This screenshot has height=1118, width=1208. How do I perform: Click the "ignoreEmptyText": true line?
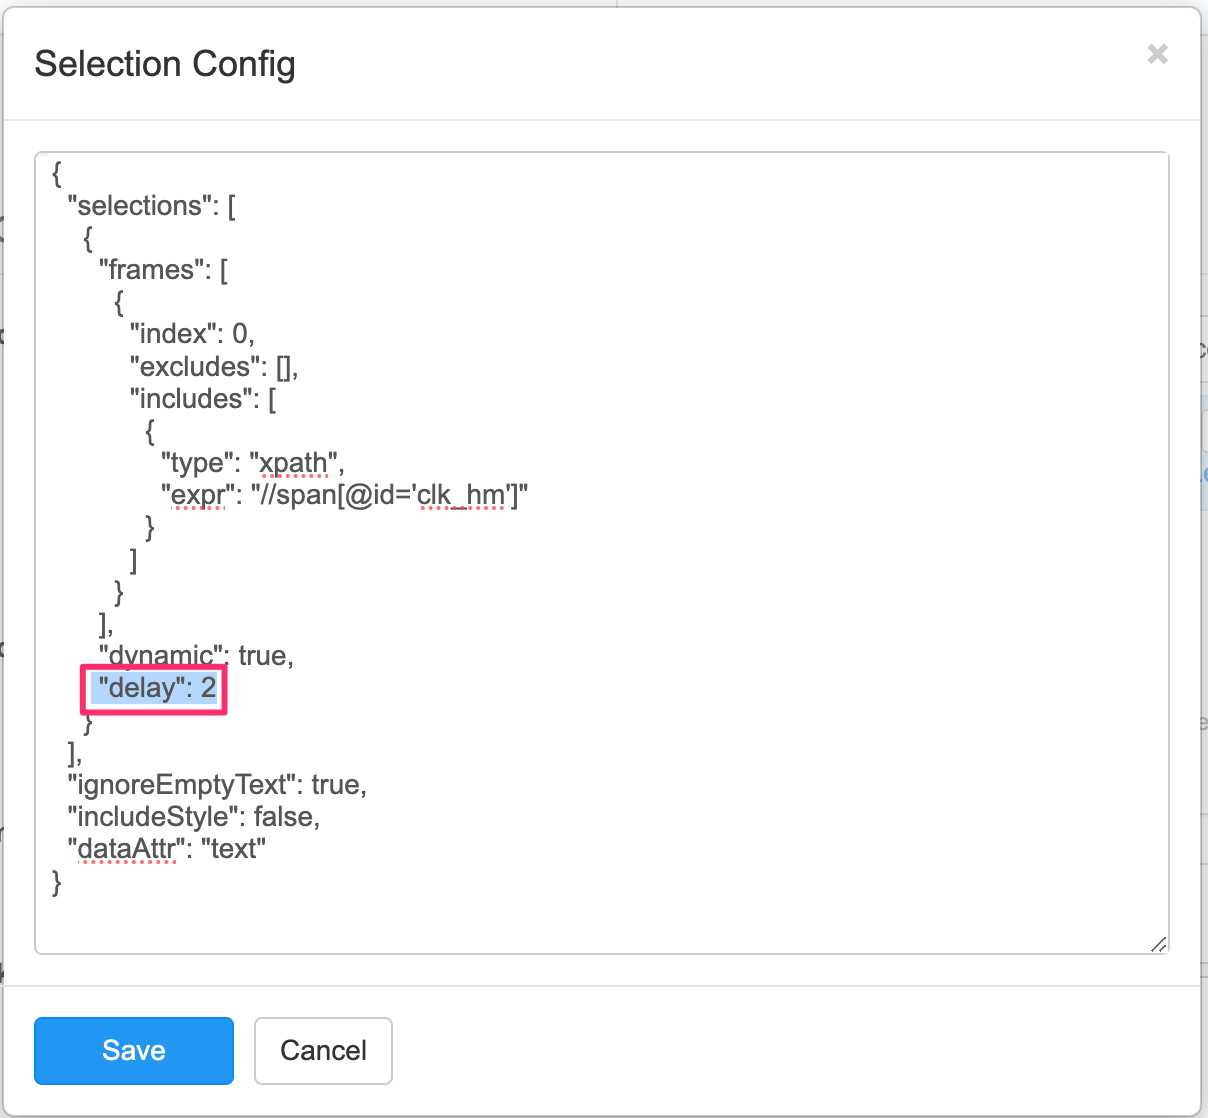coord(216,784)
